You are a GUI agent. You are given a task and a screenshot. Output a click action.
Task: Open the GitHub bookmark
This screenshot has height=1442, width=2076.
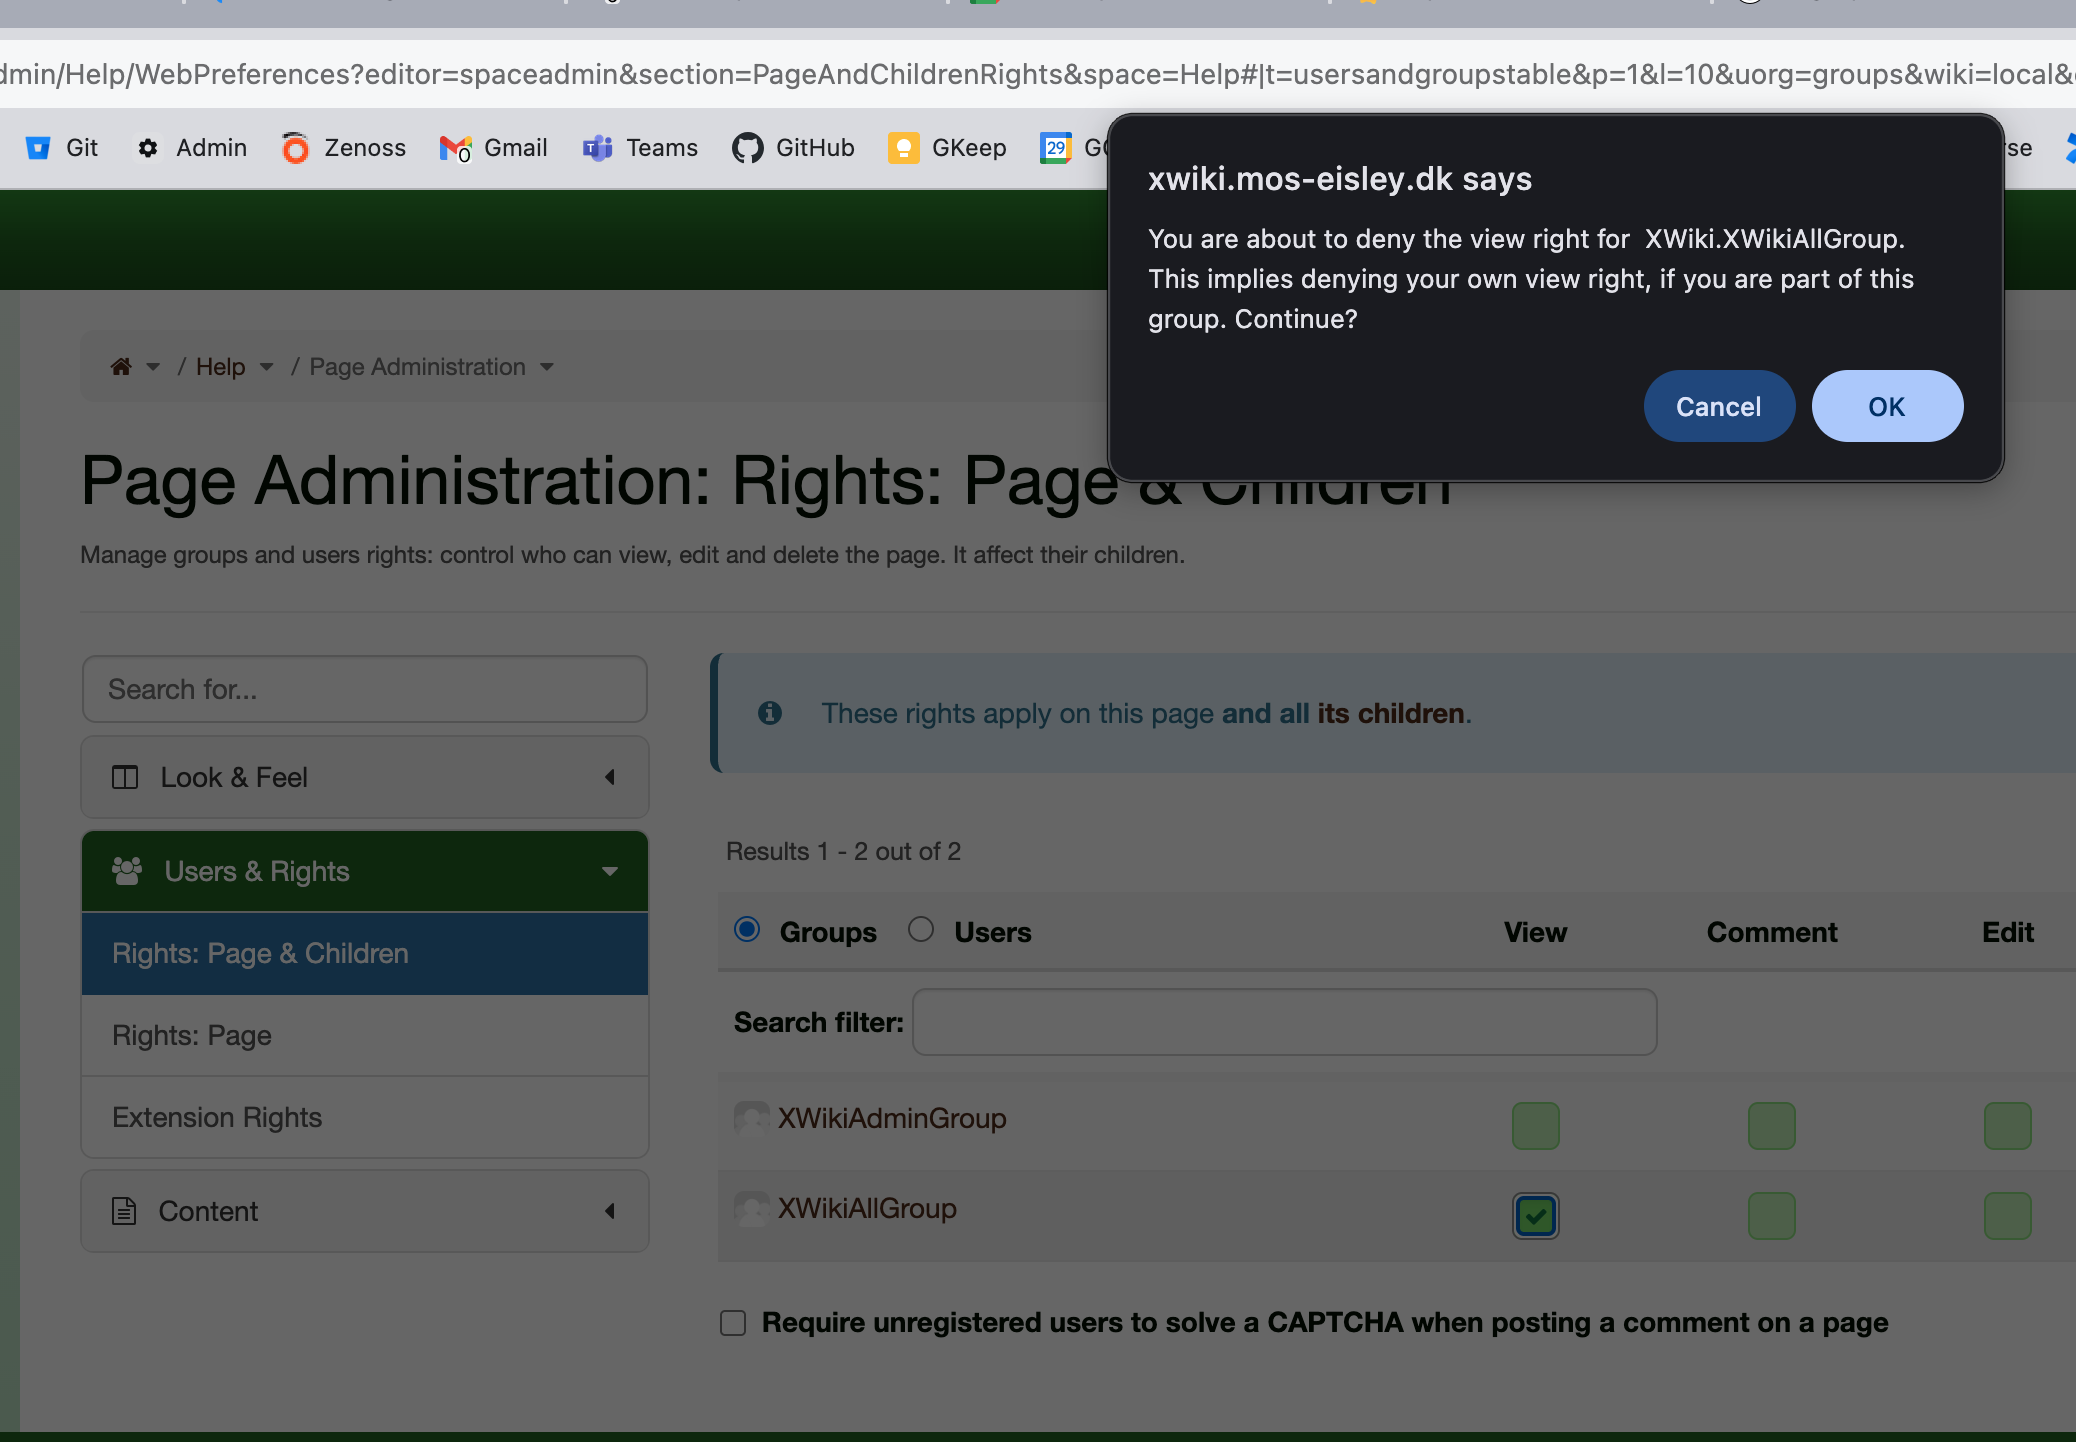point(793,148)
